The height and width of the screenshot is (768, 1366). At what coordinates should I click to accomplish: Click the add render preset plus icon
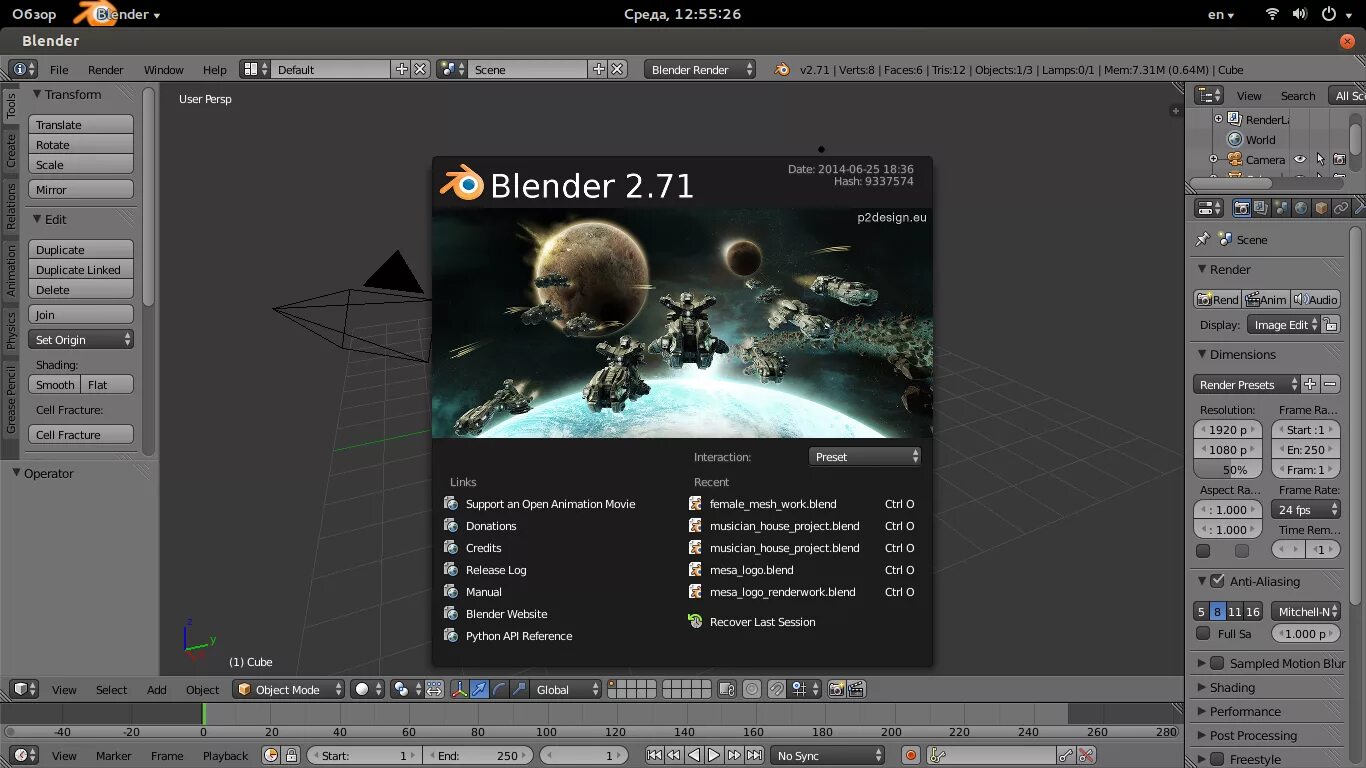pos(1310,384)
